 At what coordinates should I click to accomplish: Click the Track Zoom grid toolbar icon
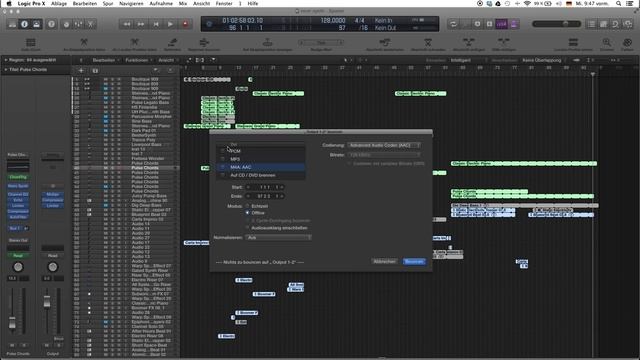tap(31, 42)
